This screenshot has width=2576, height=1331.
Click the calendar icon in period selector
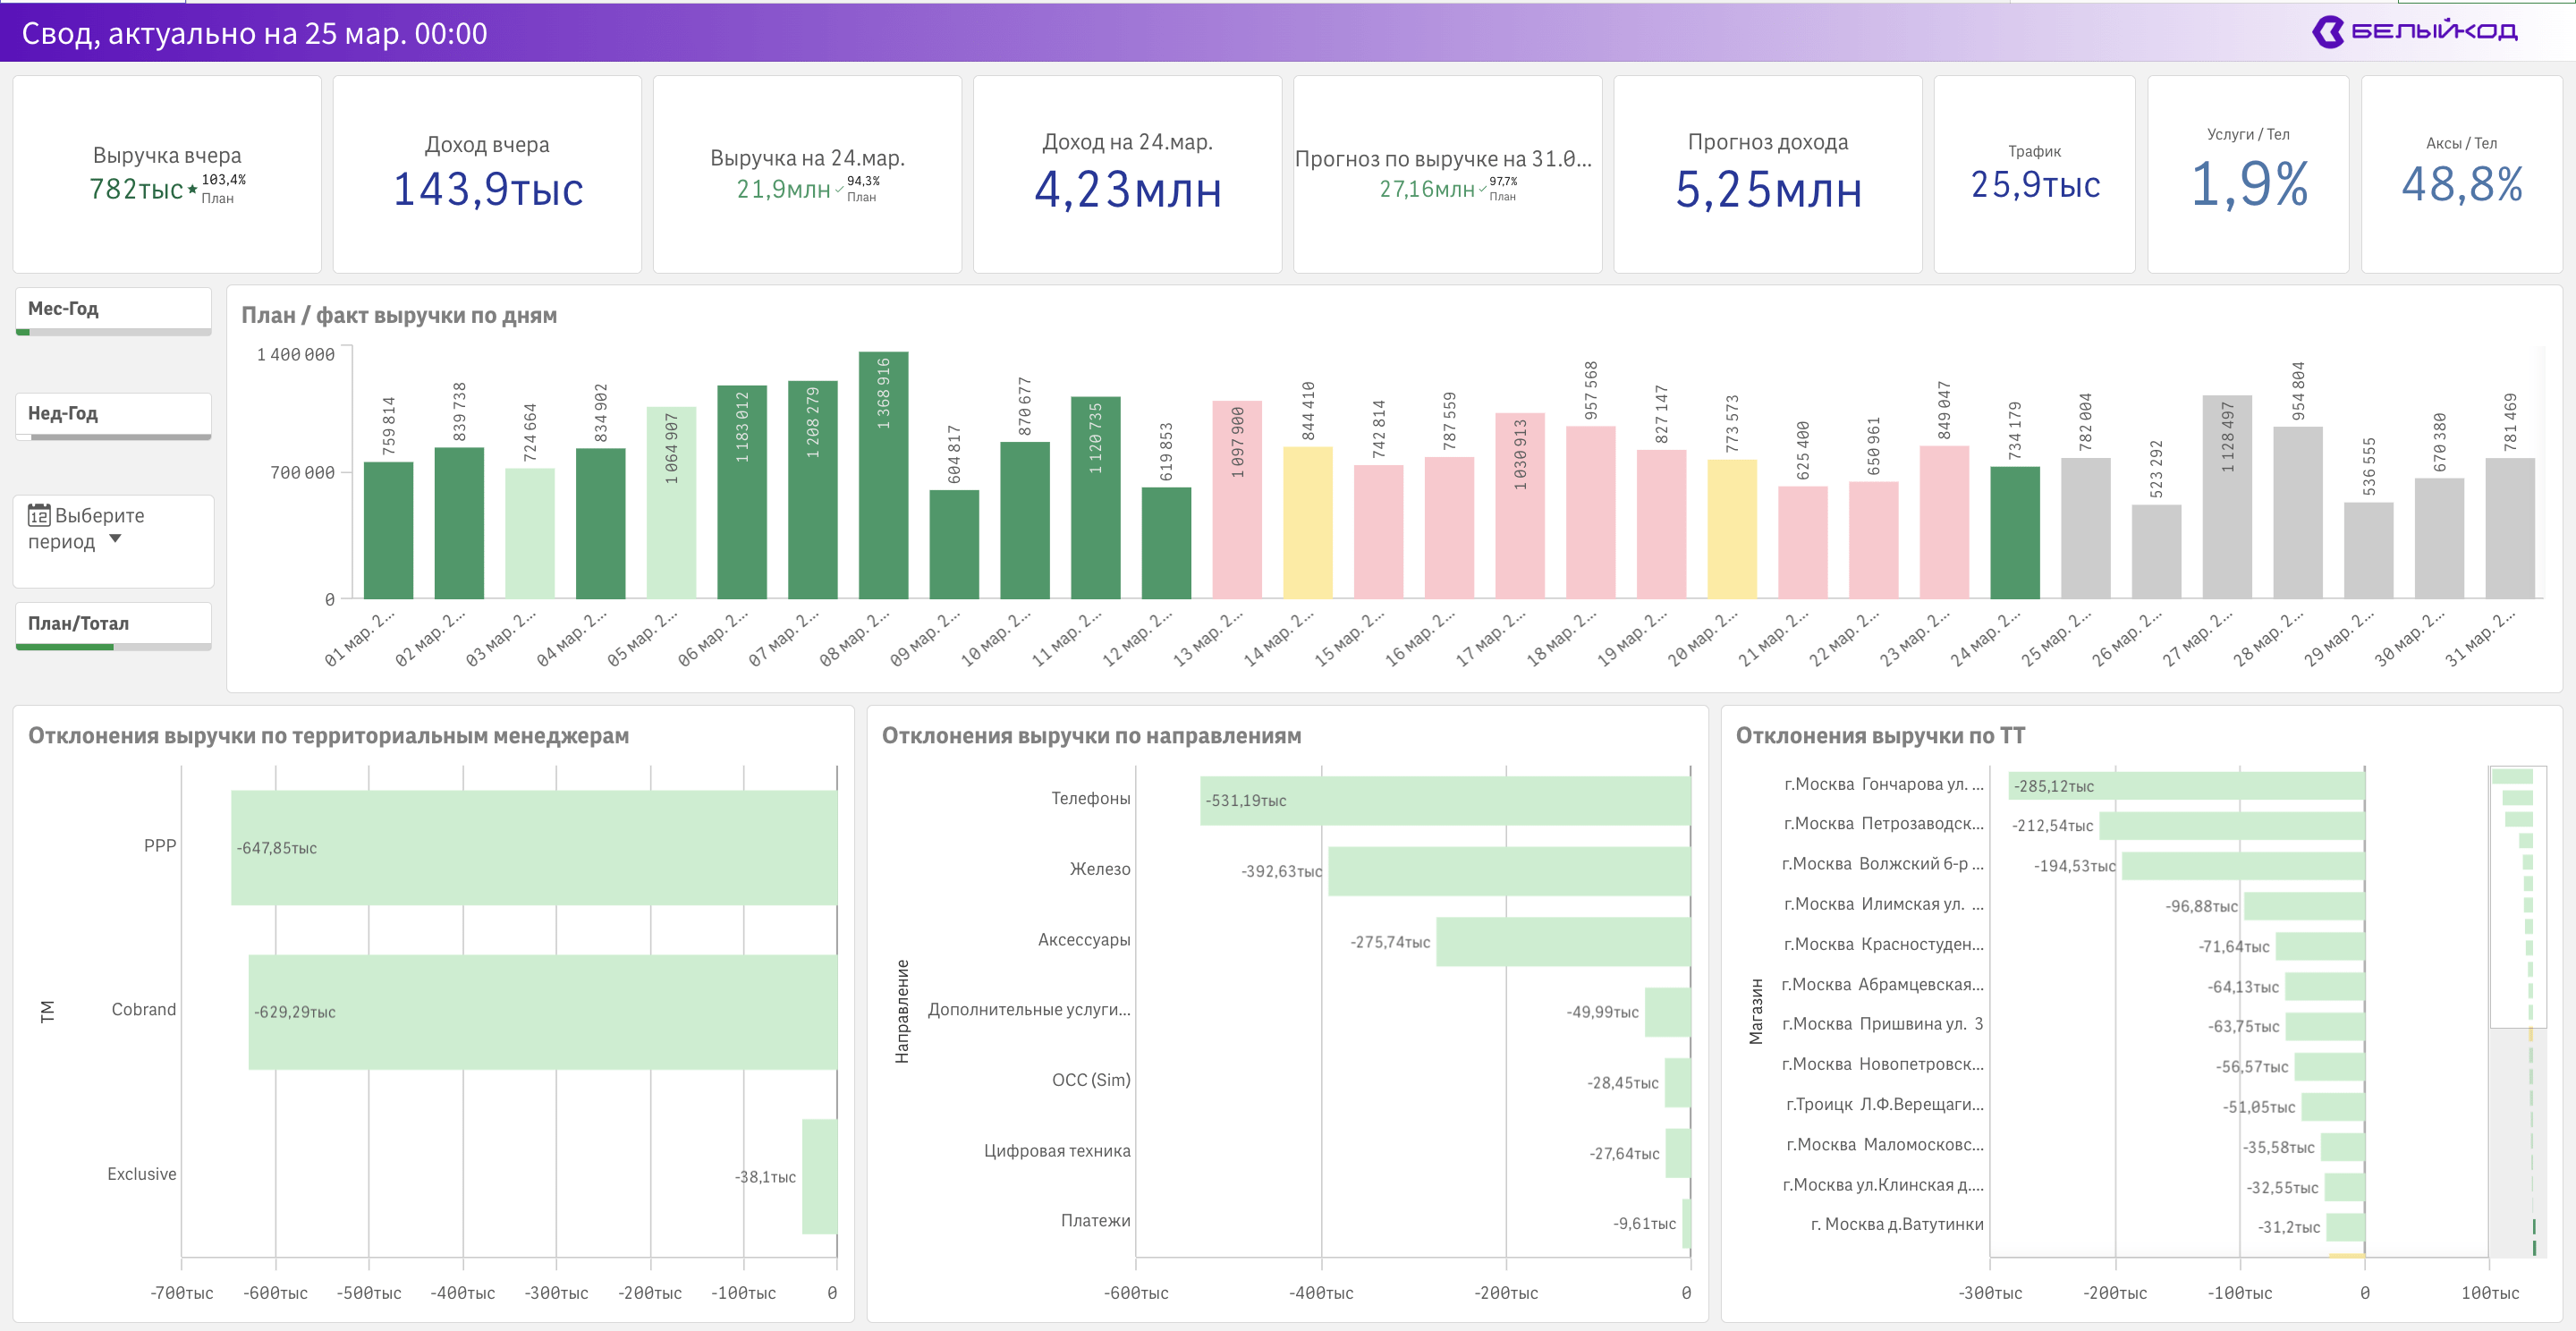39,516
